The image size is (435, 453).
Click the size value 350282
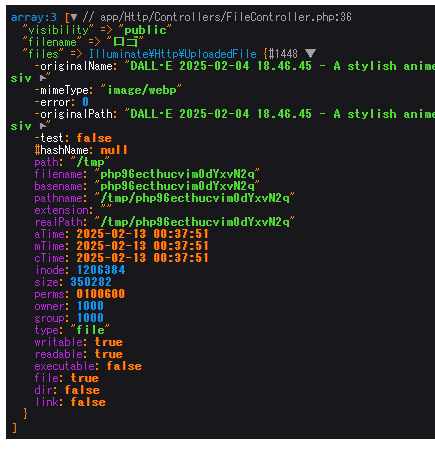(x=91, y=282)
